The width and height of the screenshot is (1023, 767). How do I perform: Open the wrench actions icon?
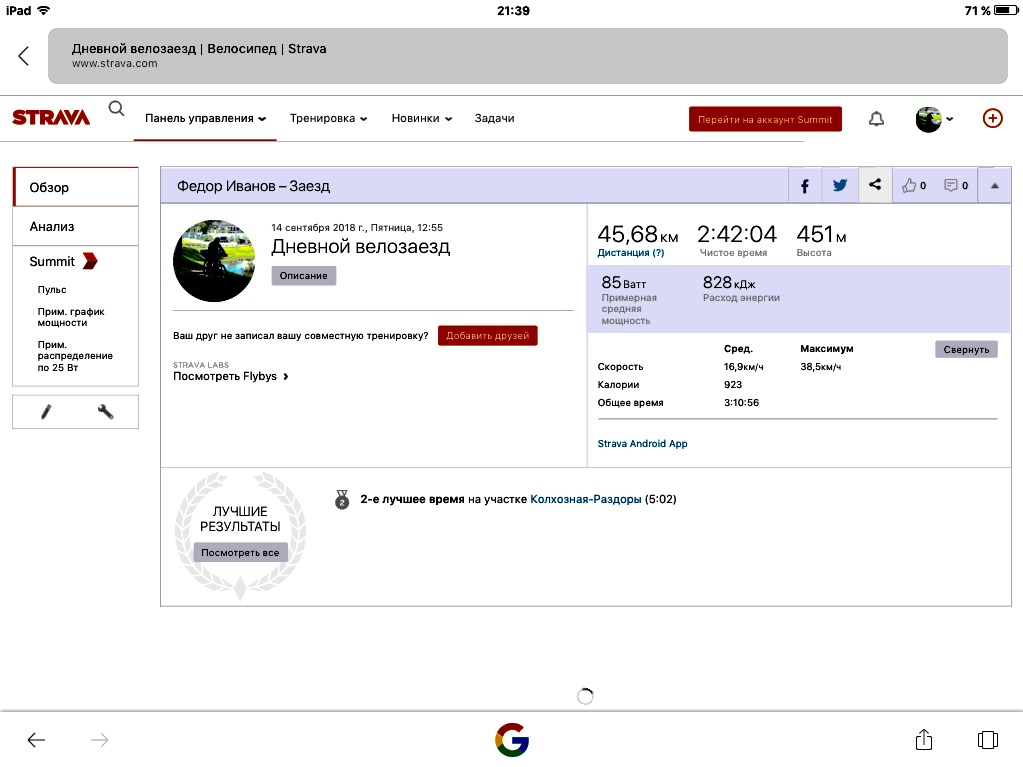point(105,411)
